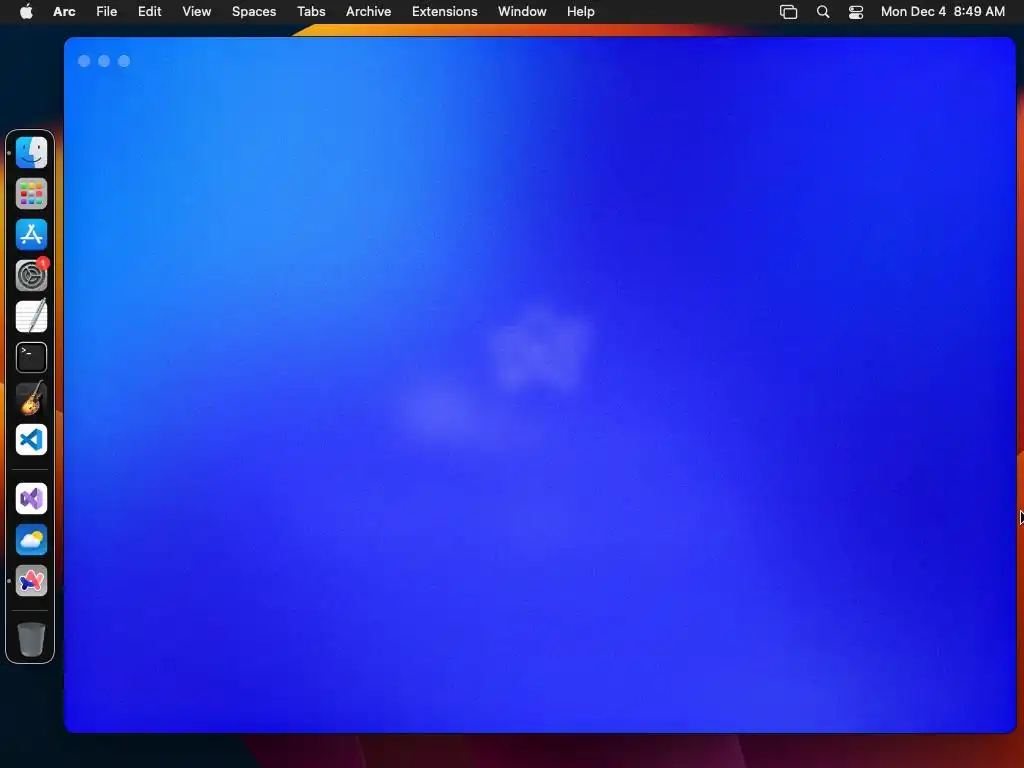Open the Extensions menu

coord(445,12)
